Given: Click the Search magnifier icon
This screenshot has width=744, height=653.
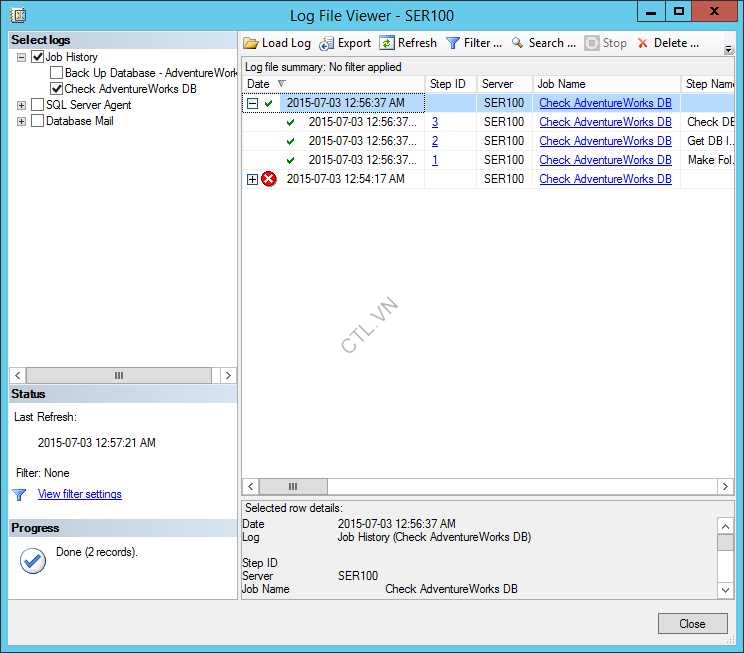Looking at the screenshot, I should [x=518, y=43].
